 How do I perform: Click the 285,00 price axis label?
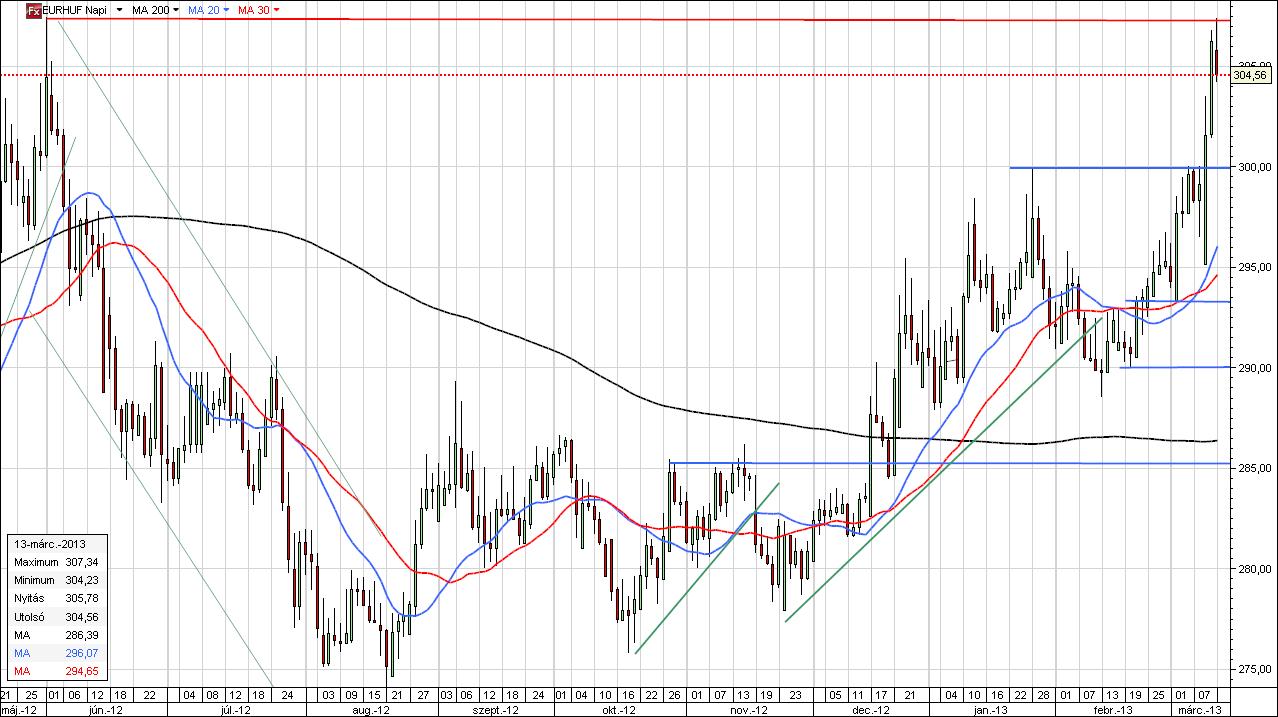(x=1254, y=469)
